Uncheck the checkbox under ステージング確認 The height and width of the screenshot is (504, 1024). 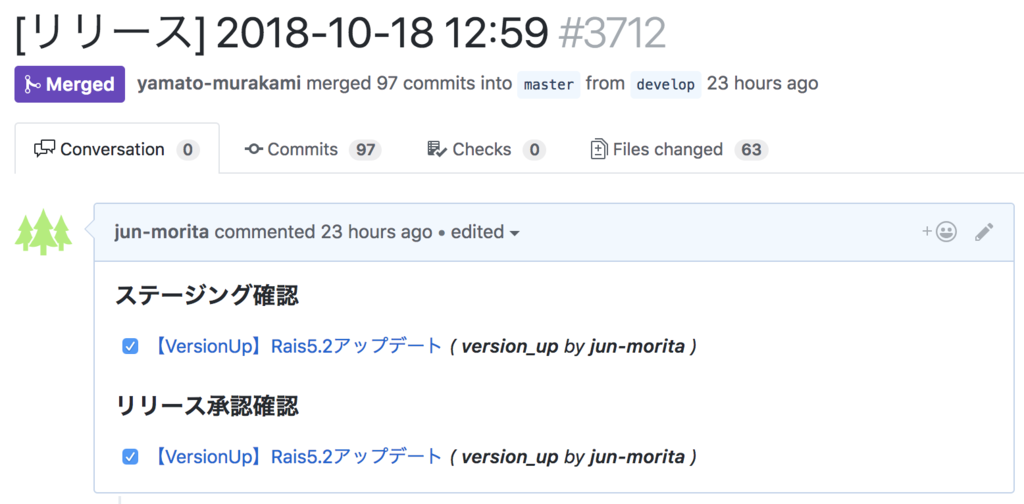click(x=130, y=347)
